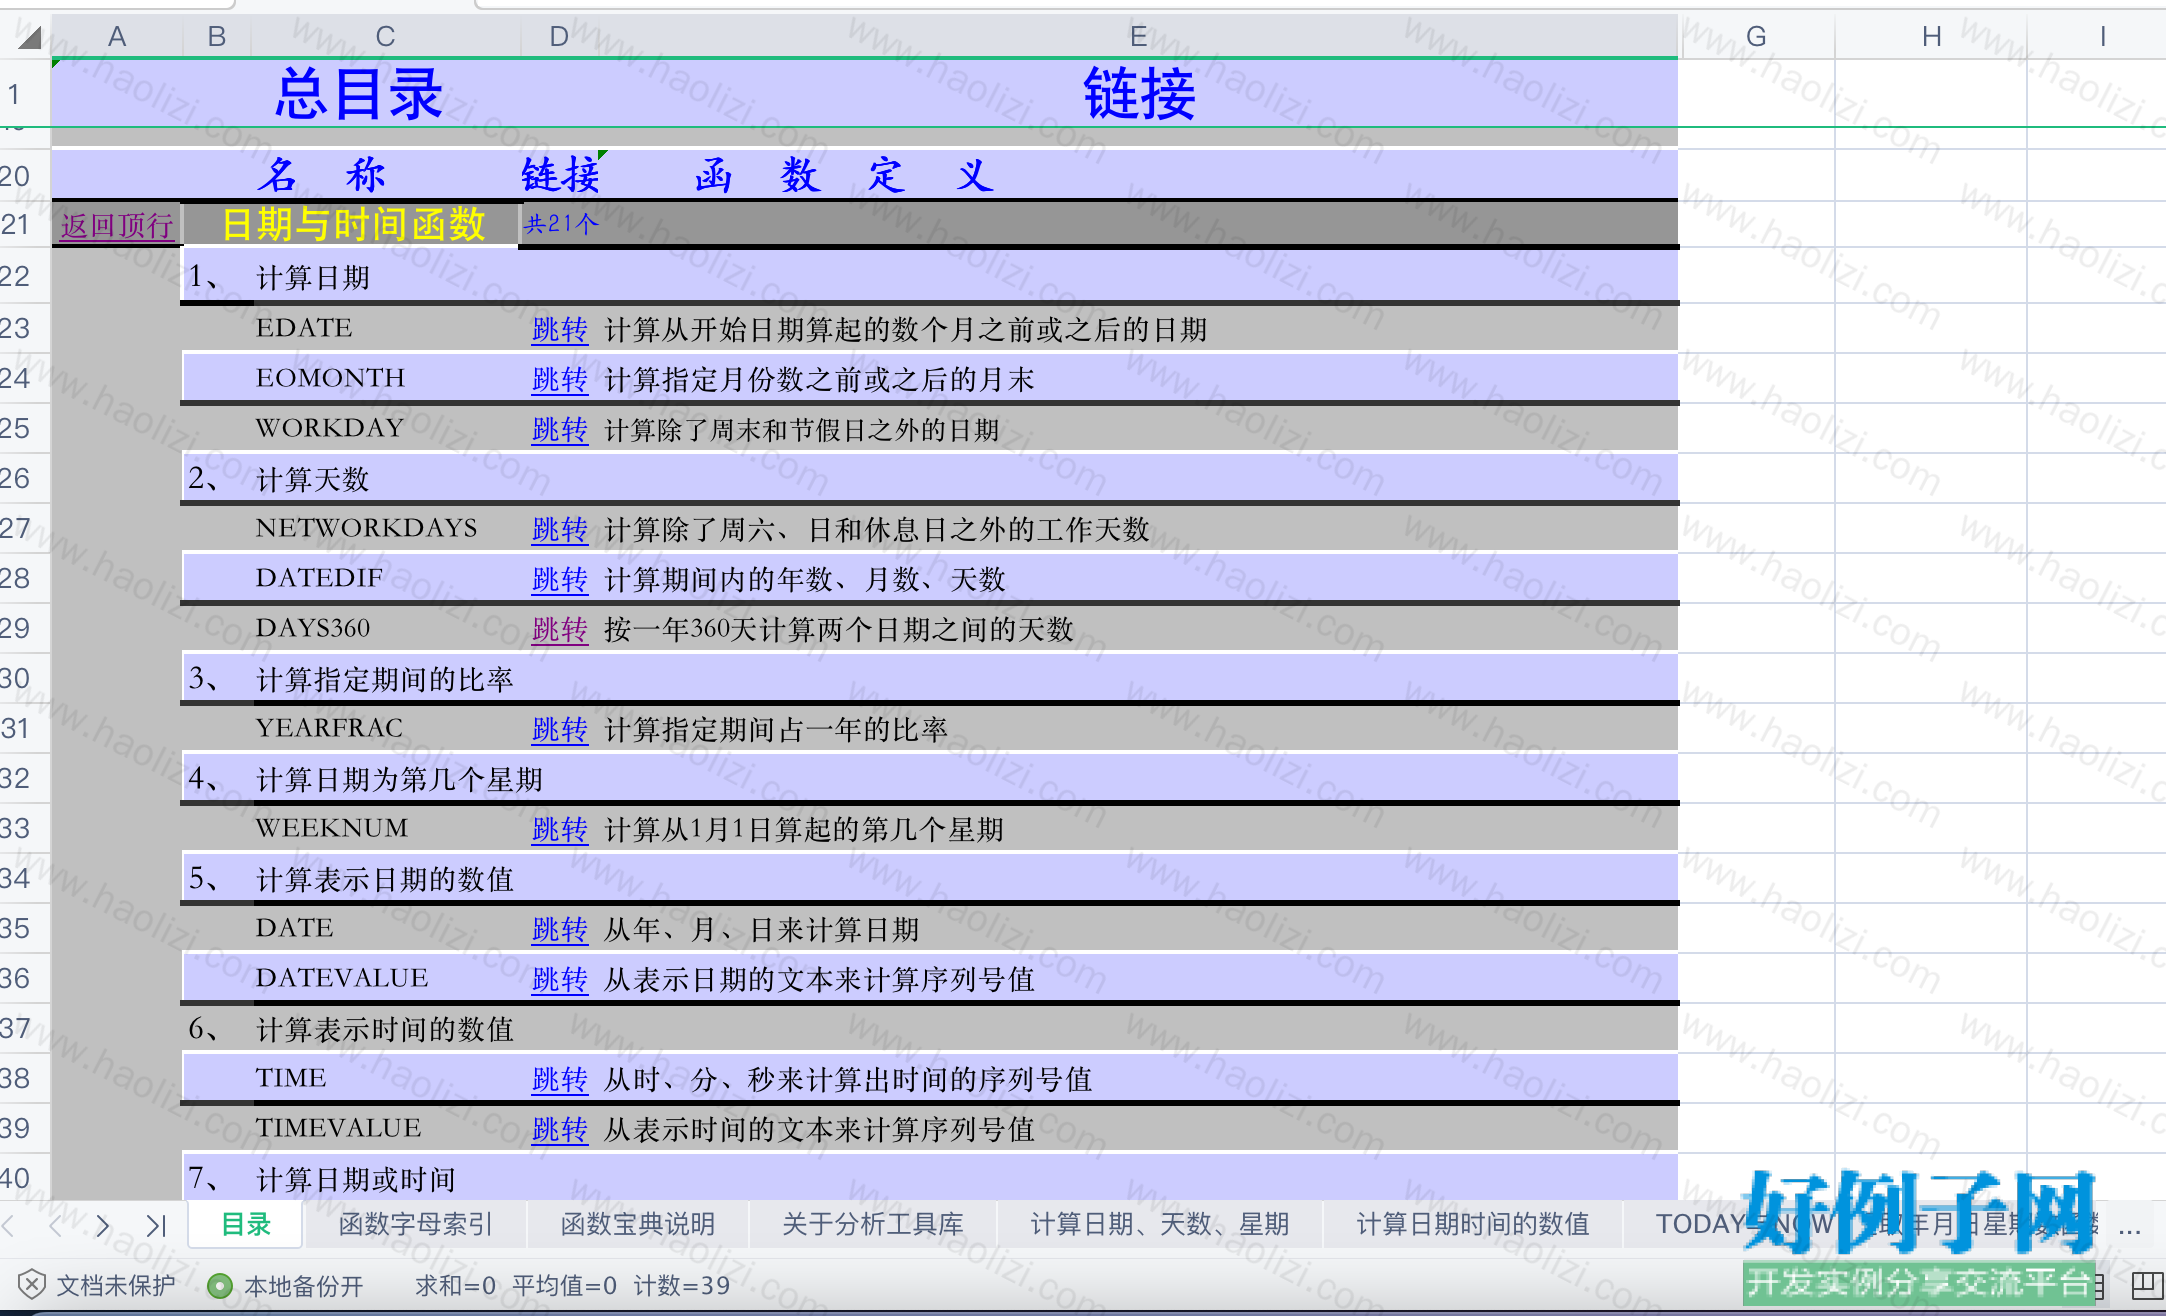This screenshot has height=1316, width=2166.
Task: Open the 目录 sheet tab
Action: point(246,1224)
